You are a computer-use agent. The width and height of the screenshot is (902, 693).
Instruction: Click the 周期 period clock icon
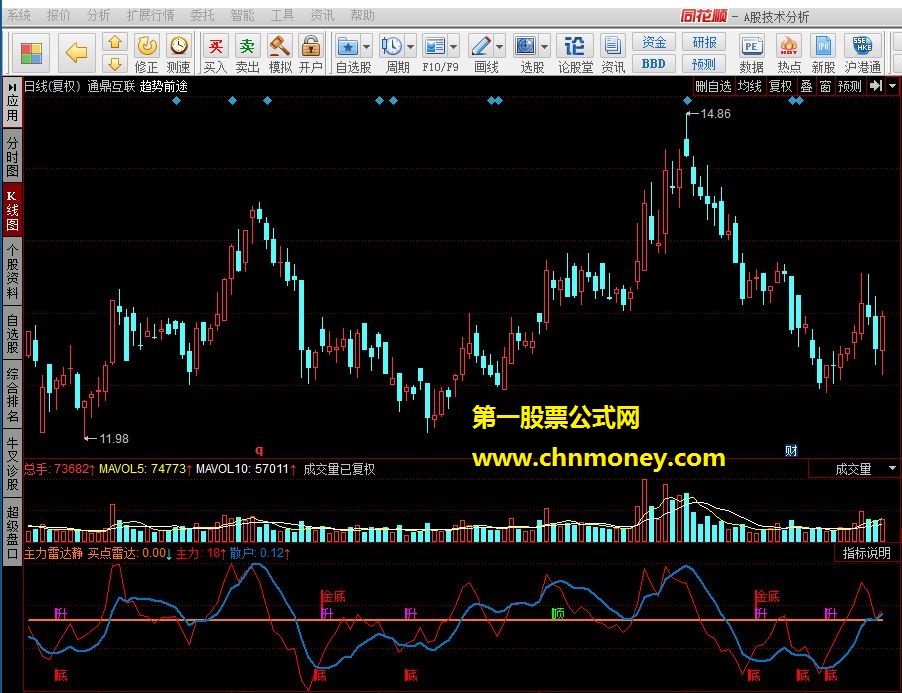(x=392, y=46)
